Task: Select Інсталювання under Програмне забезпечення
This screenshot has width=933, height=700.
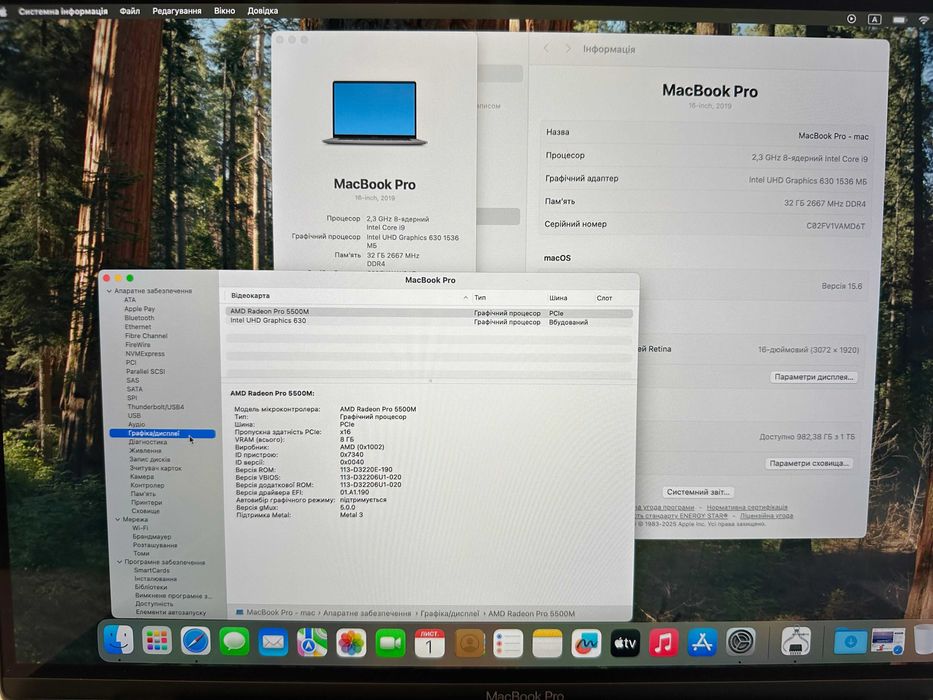Action: (x=155, y=579)
